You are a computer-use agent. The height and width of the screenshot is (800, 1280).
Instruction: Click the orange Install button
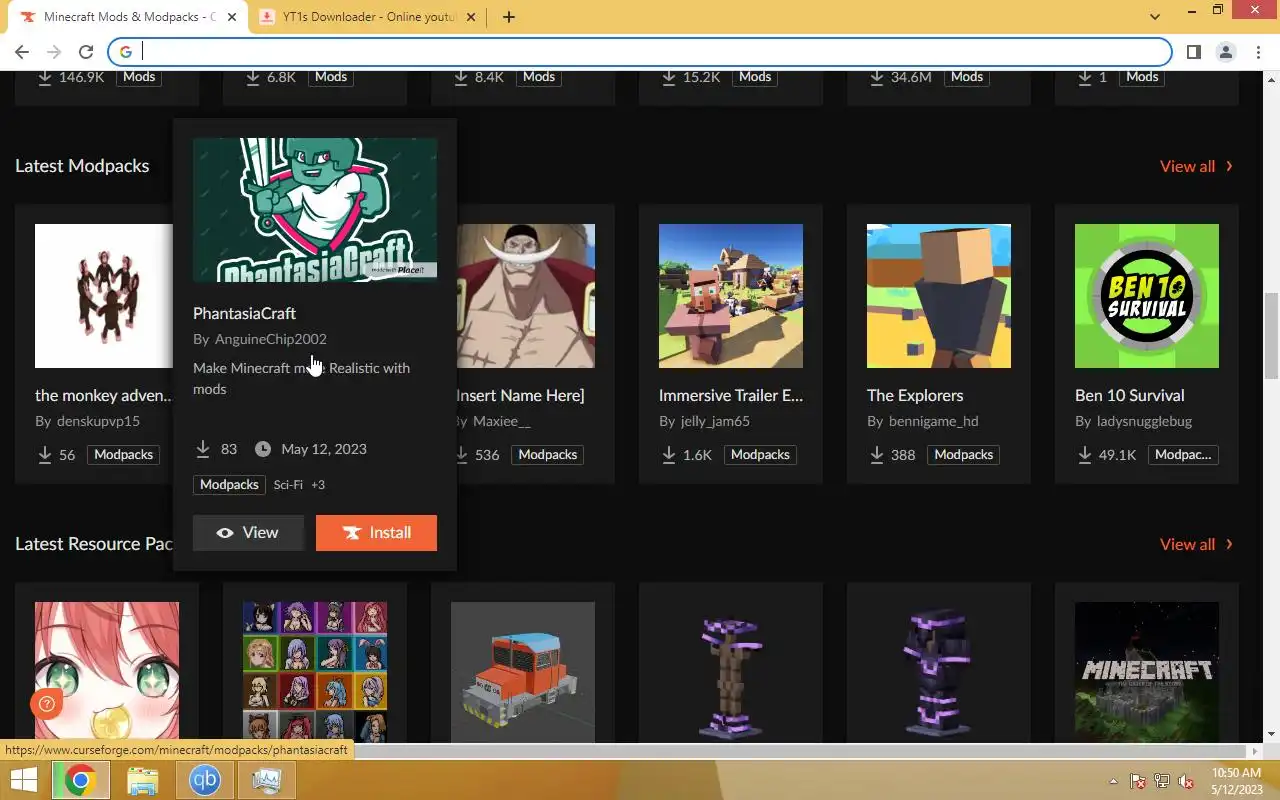point(376,533)
